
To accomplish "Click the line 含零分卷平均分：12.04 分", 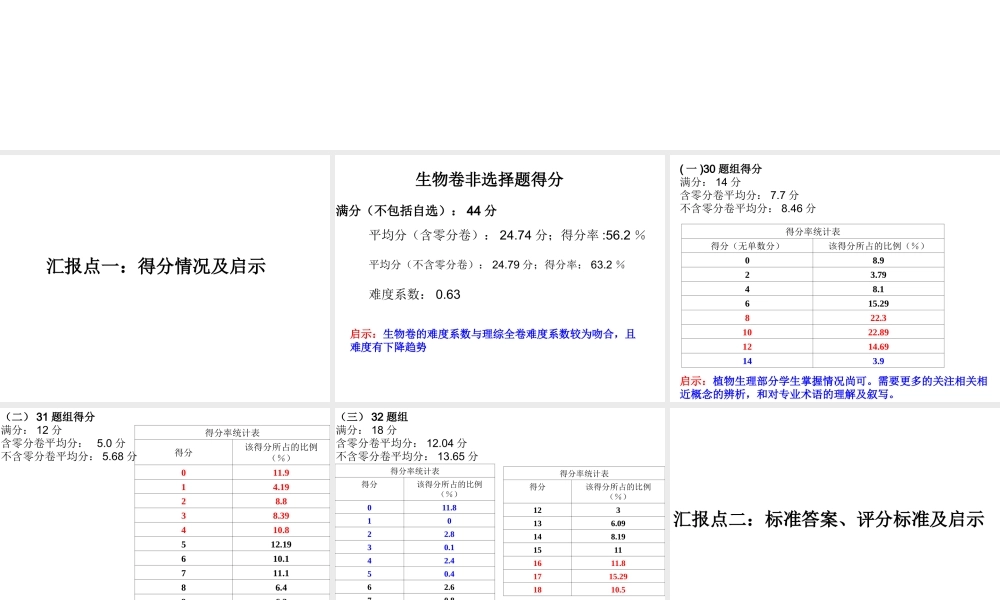I will tap(402, 443).
